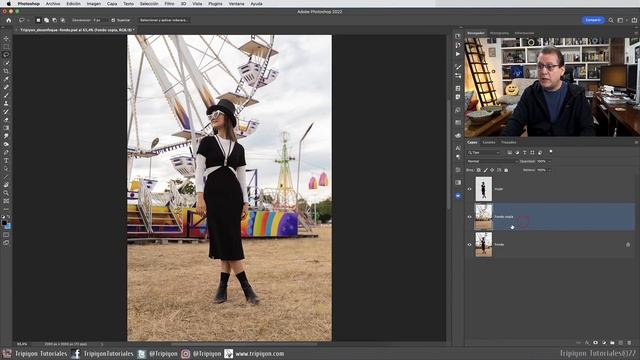The image size is (640, 360).
Task: Click the foreground color swatch
Action: tap(4, 223)
